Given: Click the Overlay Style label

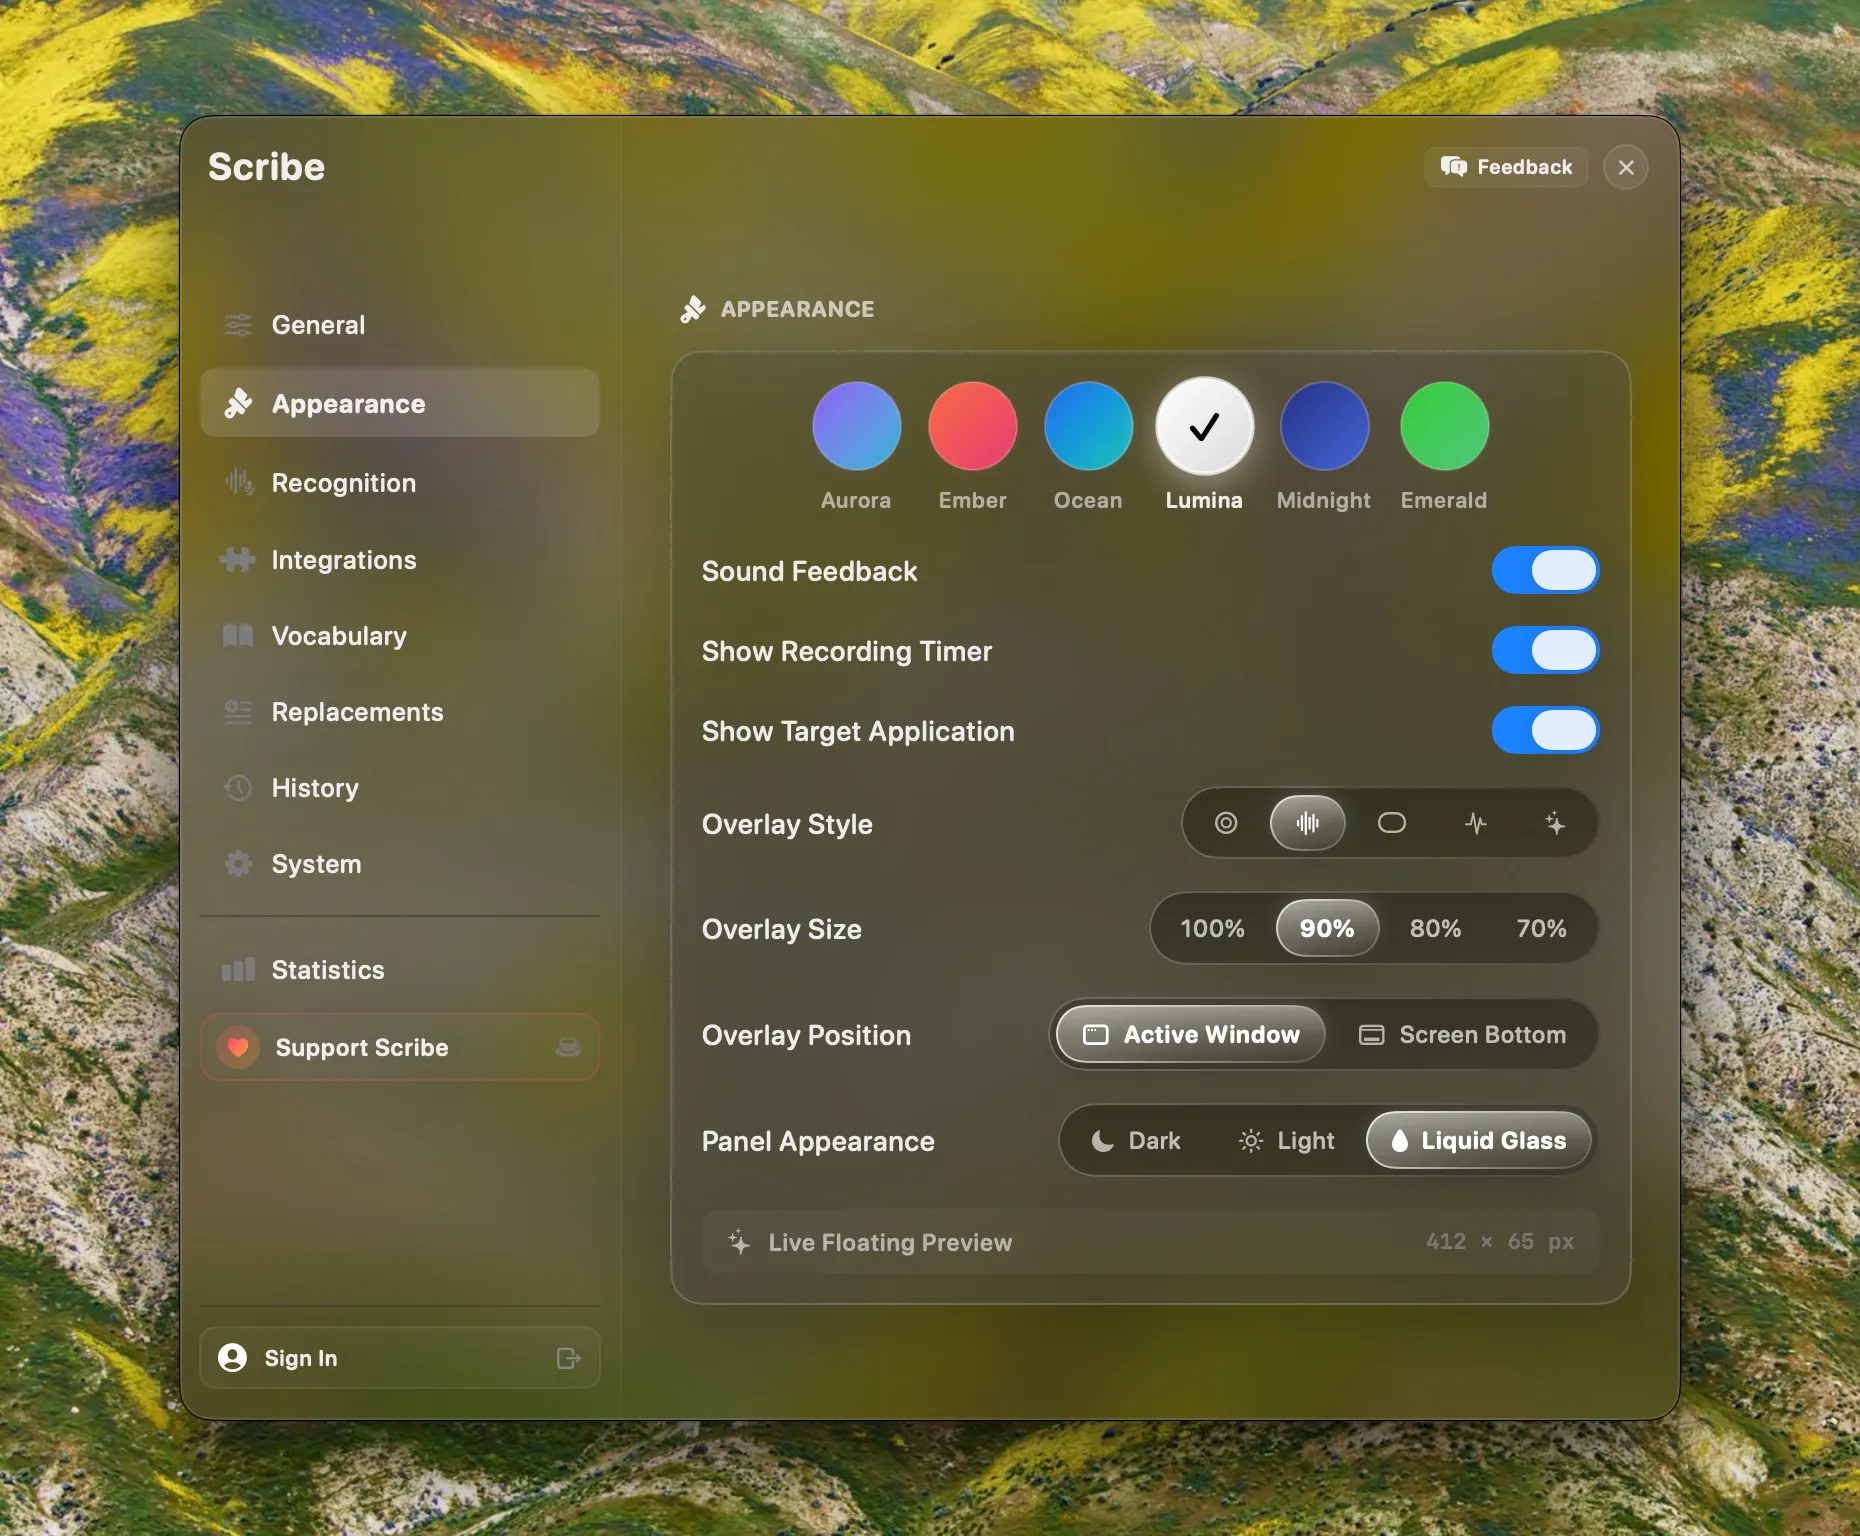Looking at the screenshot, I should tap(787, 825).
